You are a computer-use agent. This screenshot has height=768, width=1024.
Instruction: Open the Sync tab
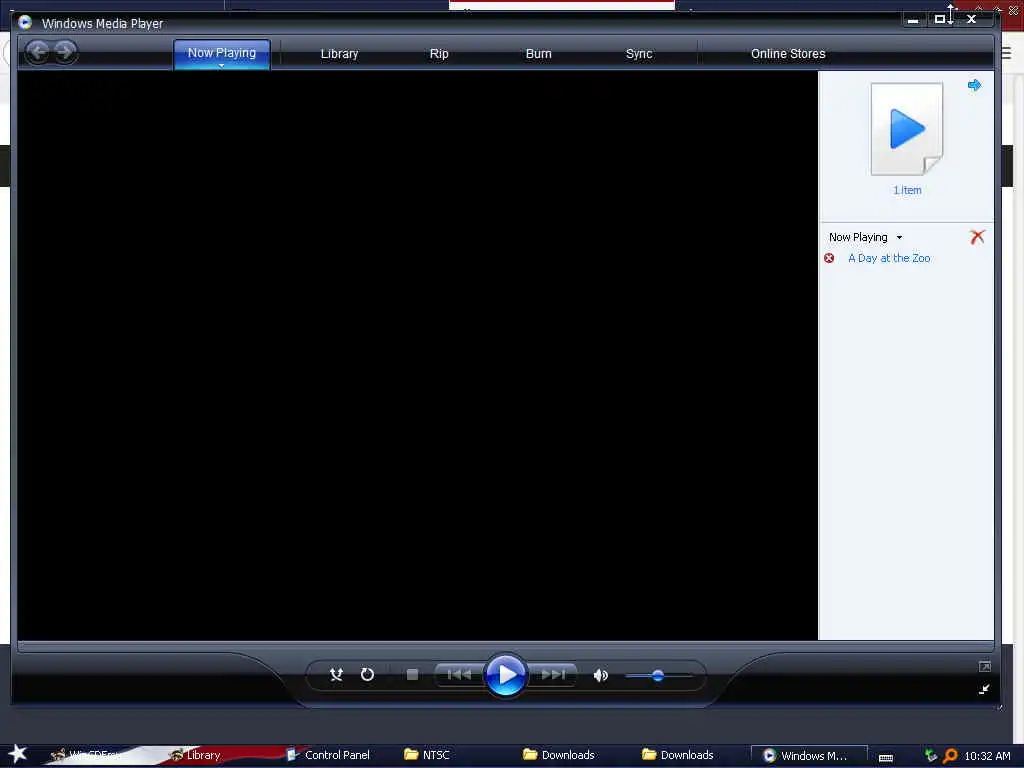tap(639, 54)
